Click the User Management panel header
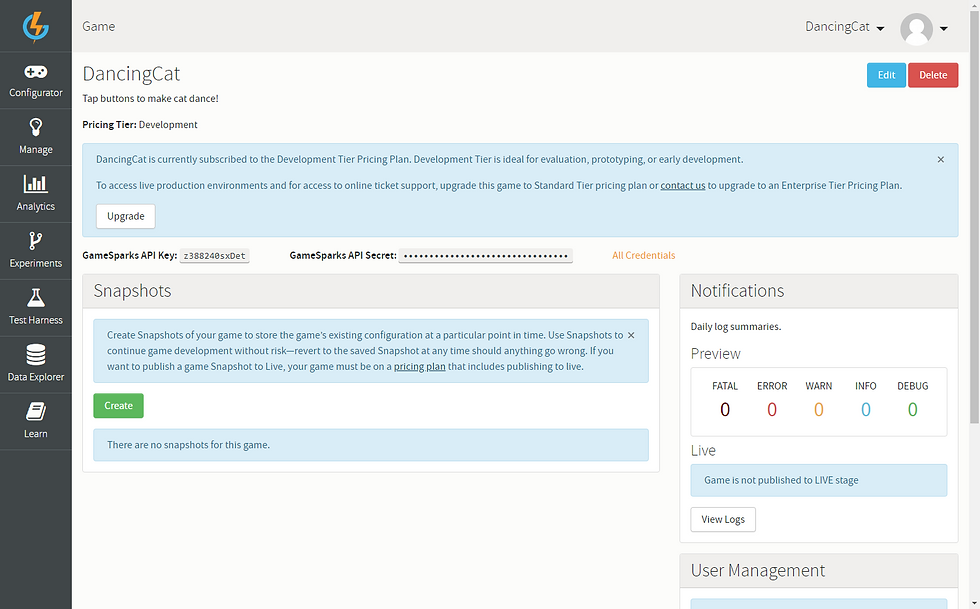The image size is (980, 609). coord(819,571)
